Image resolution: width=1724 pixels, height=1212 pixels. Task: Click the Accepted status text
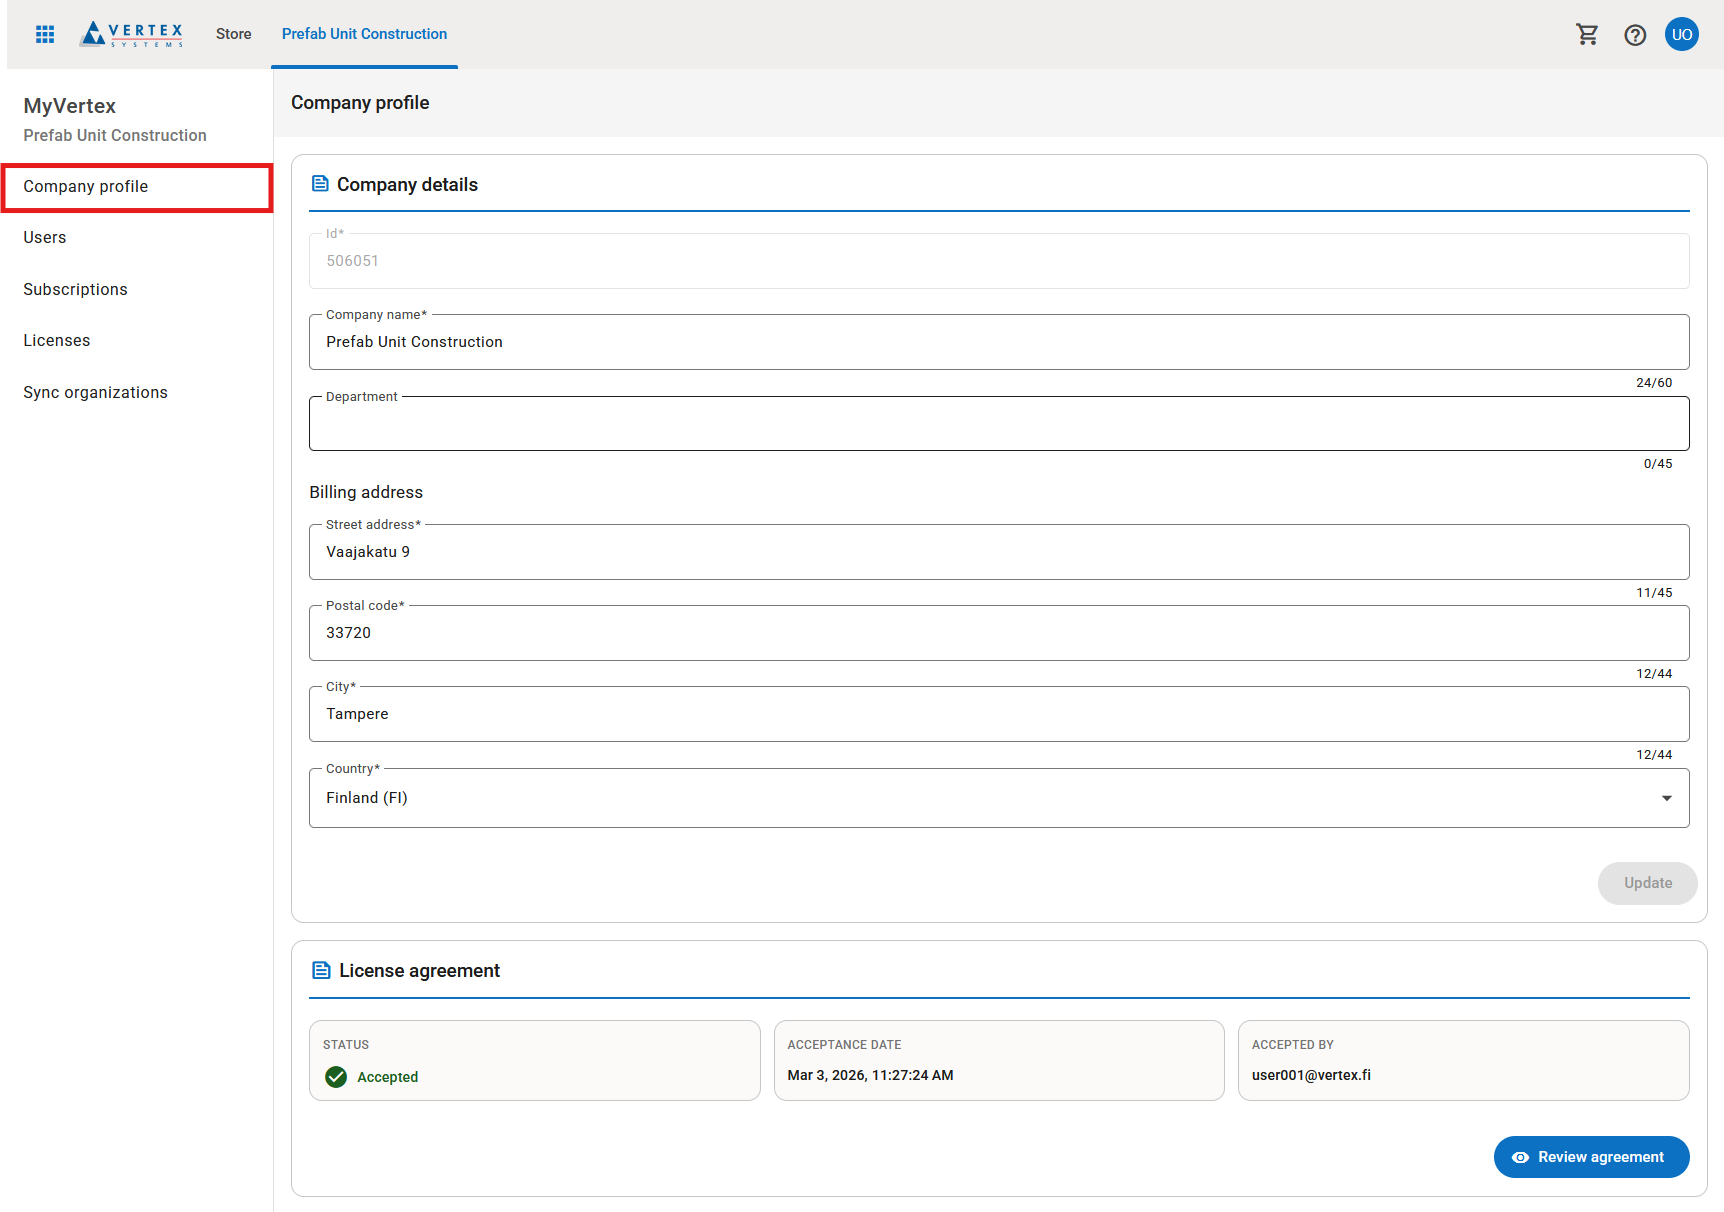click(387, 1077)
